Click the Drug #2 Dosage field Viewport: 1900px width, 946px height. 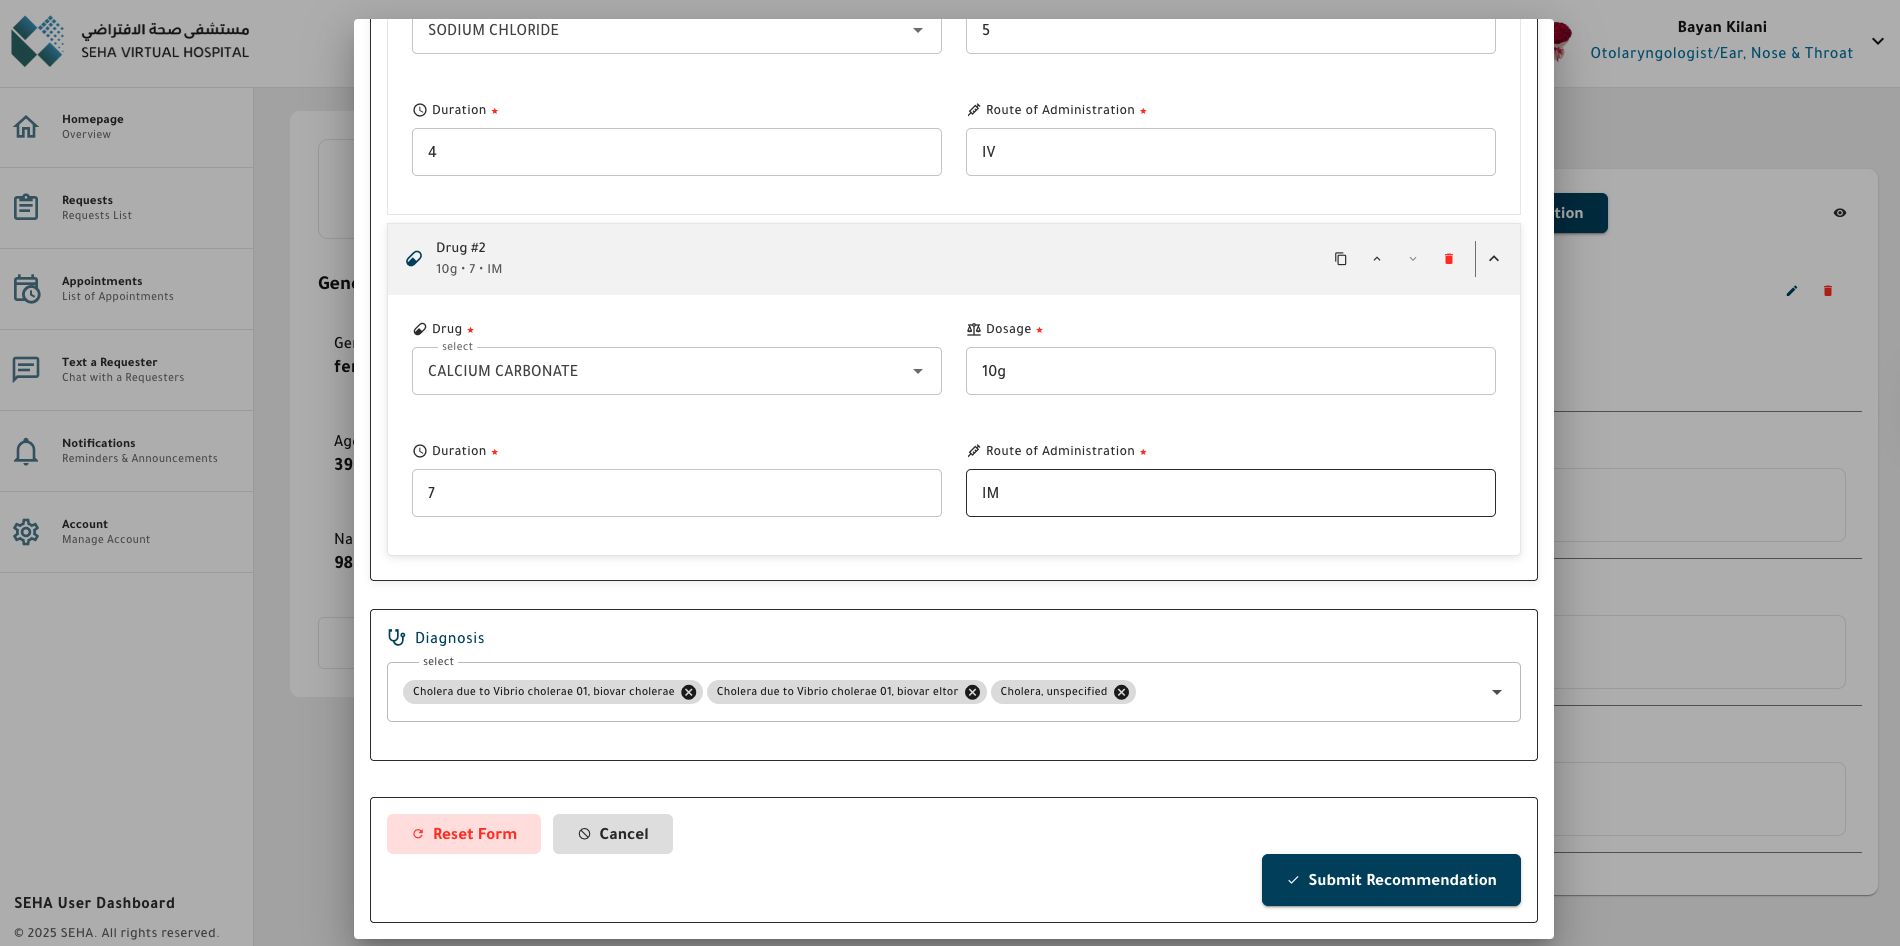coord(1230,371)
